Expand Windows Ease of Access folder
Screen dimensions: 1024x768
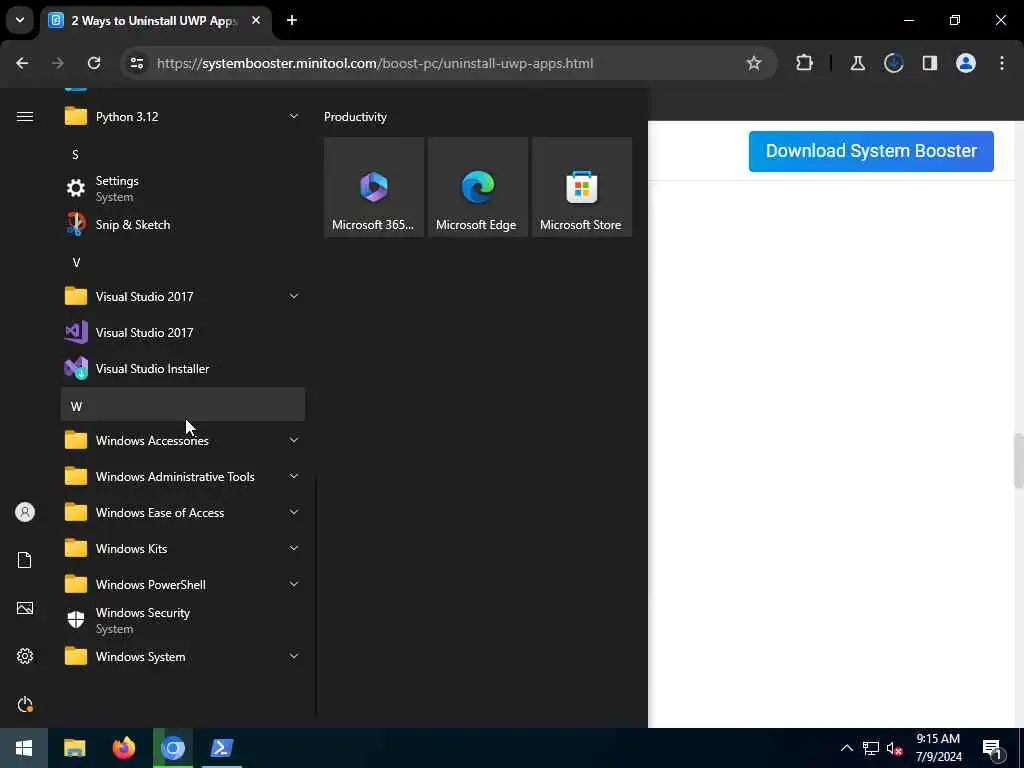pyautogui.click(x=183, y=513)
